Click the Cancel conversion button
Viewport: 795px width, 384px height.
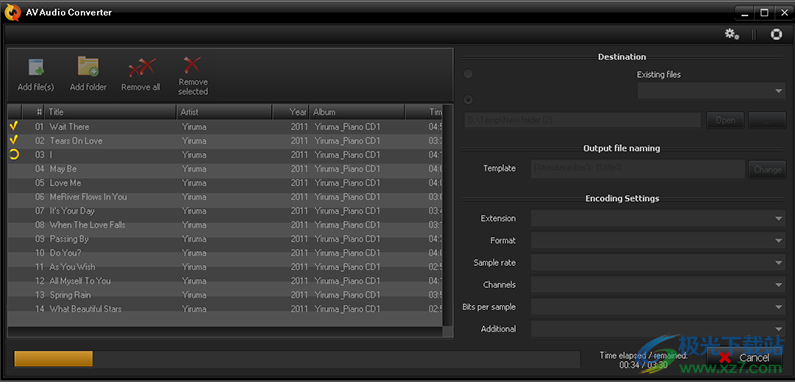tap(745, 358)
